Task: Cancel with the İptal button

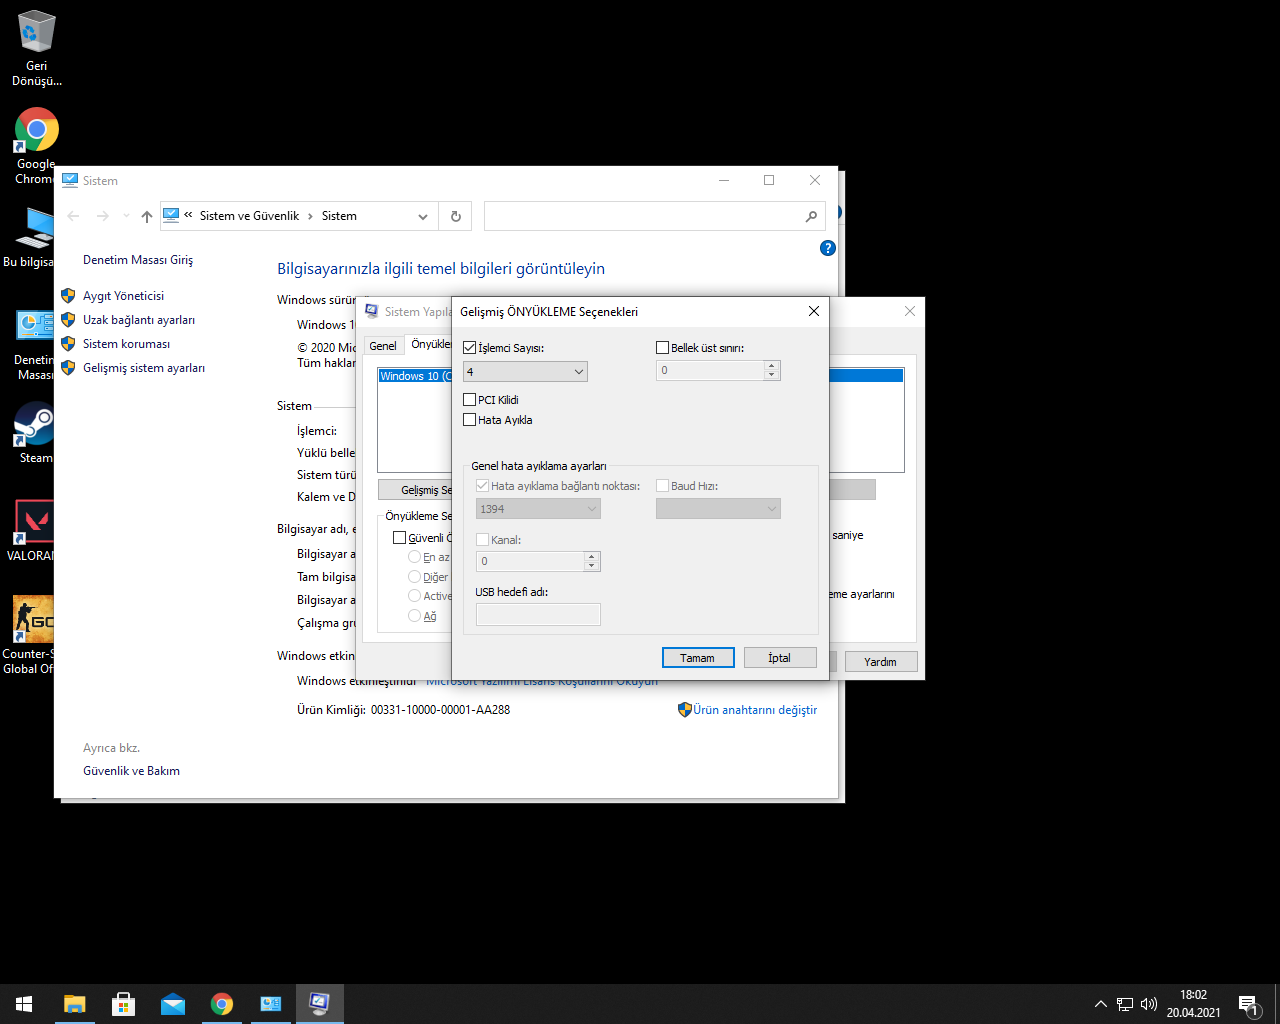Action: coord(780,658)
